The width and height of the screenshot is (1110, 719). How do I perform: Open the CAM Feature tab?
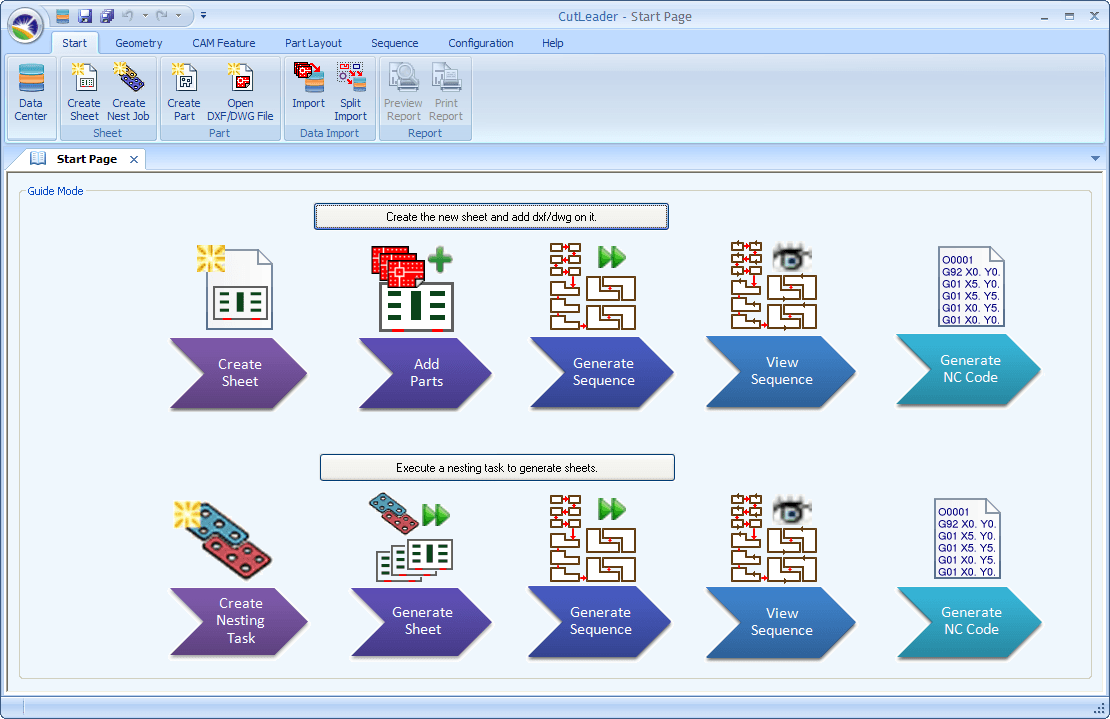point(223,43)
